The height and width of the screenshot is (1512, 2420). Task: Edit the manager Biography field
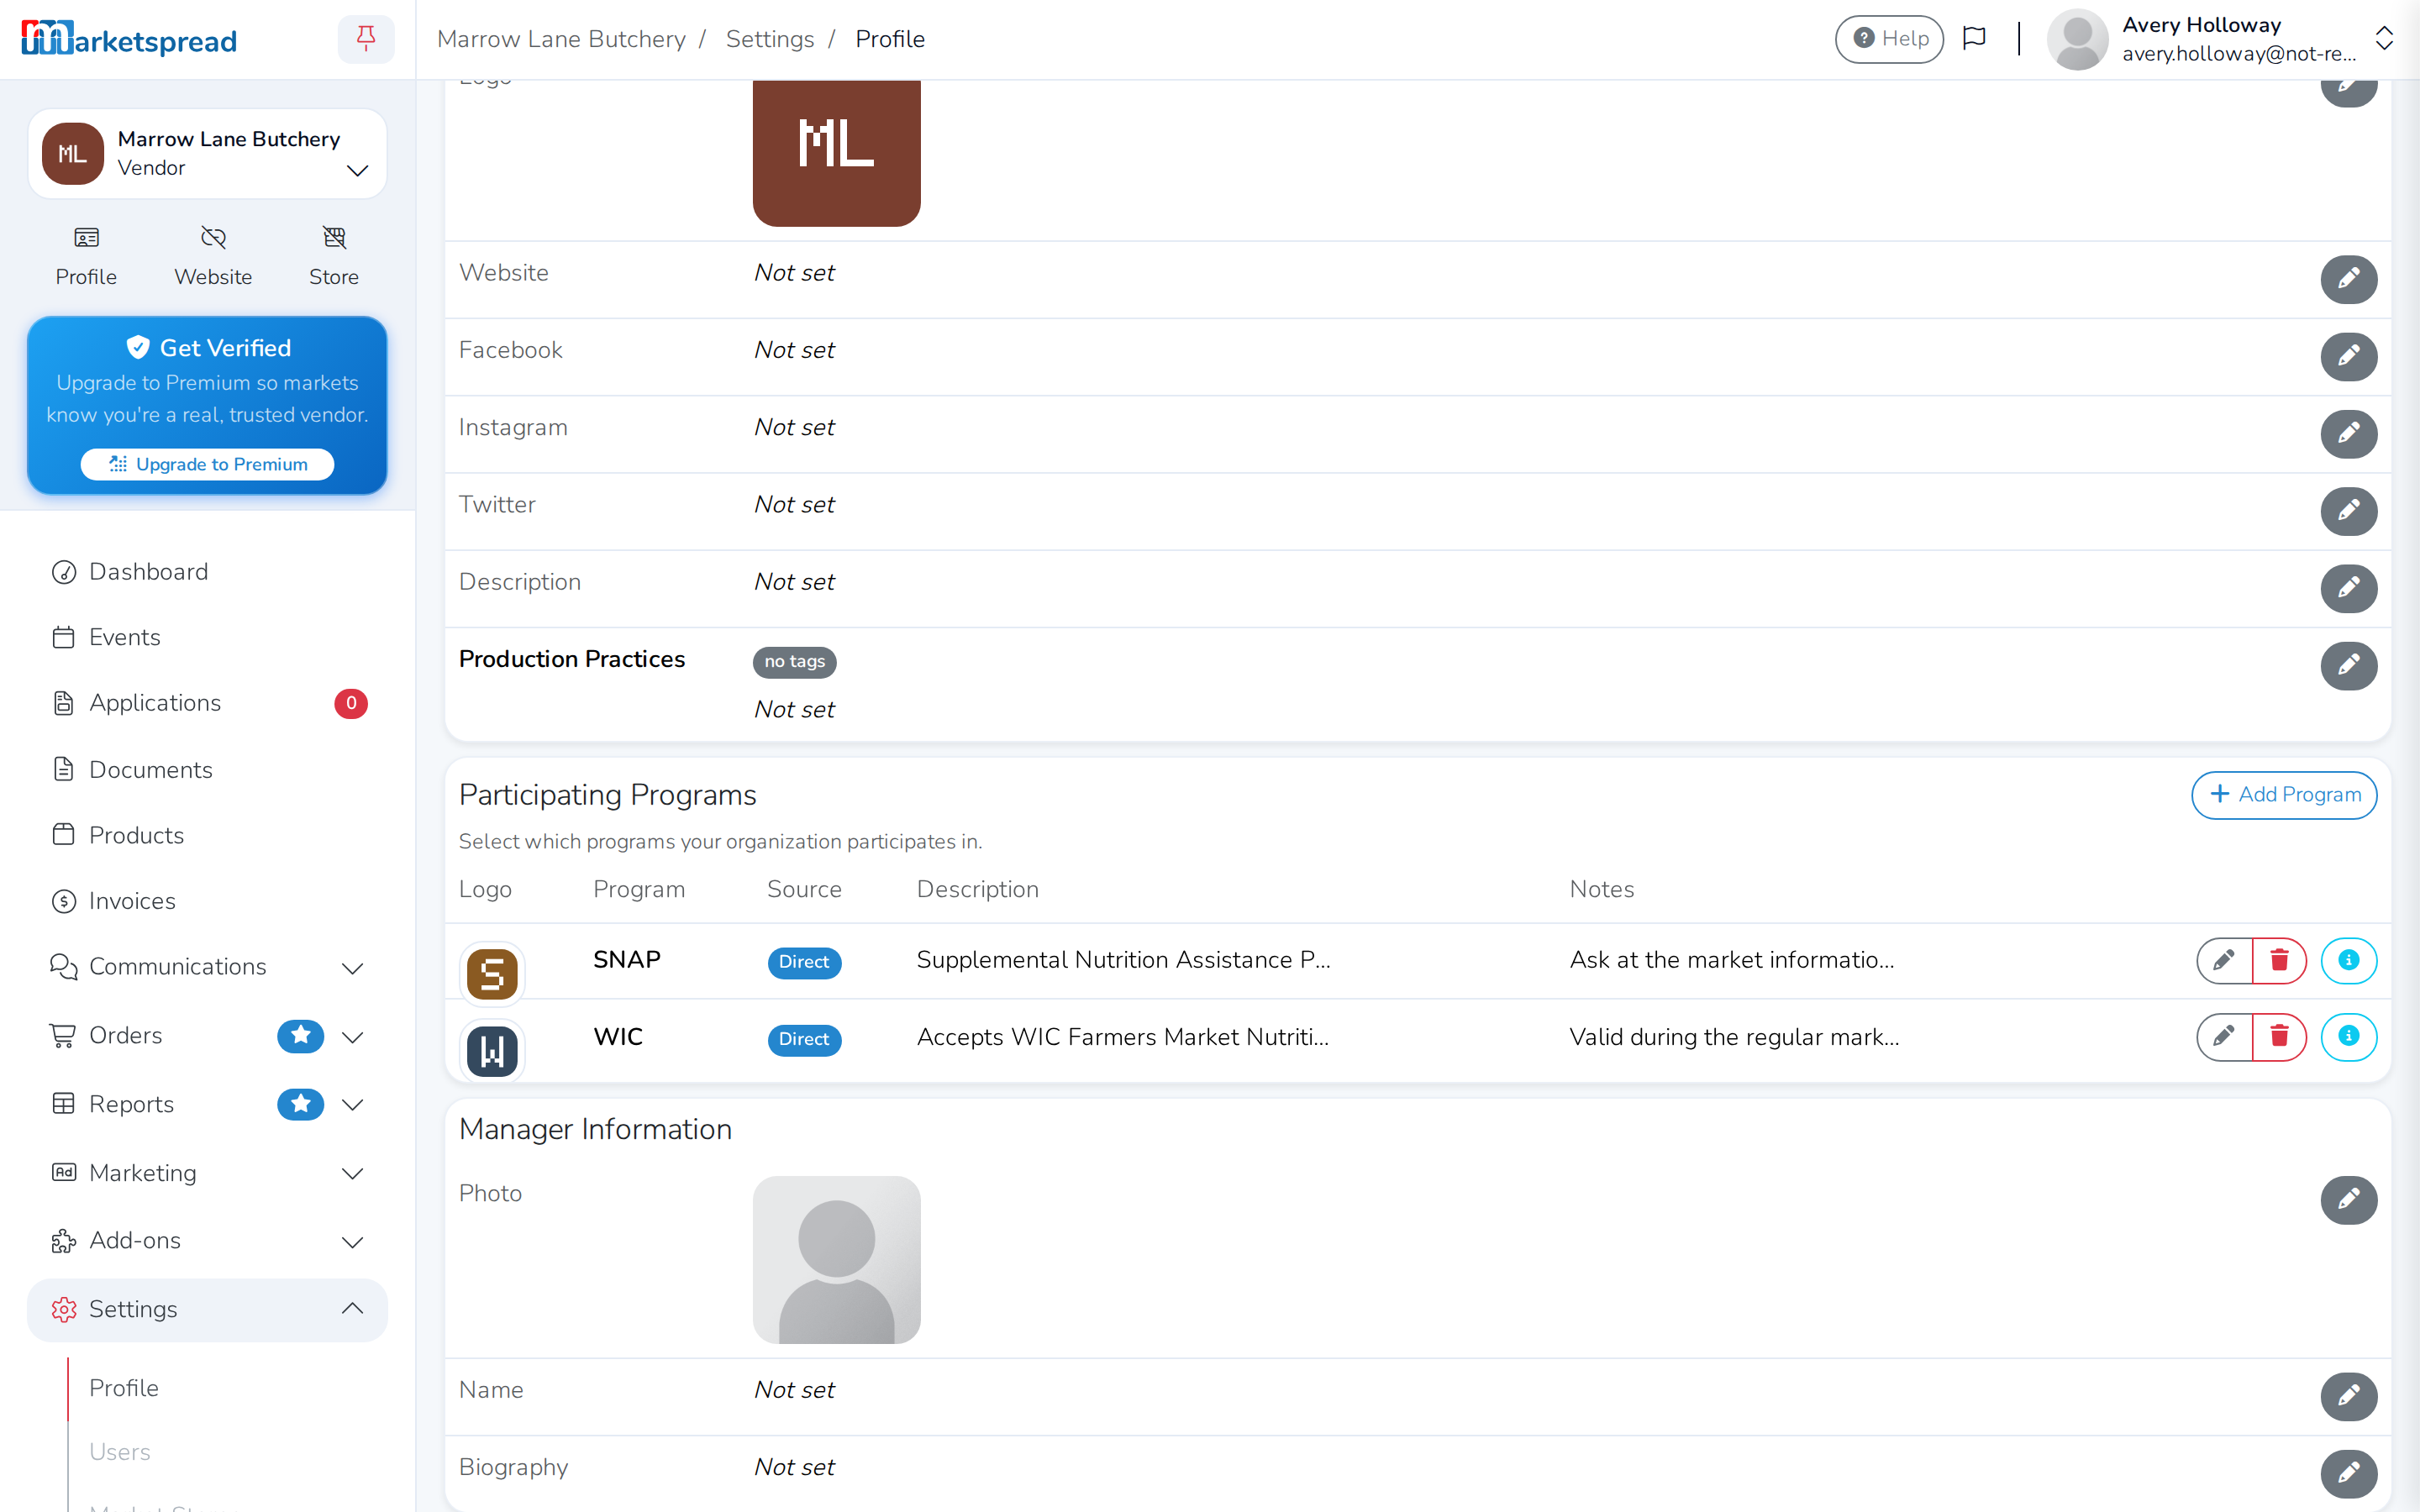click(2348, 1473)
